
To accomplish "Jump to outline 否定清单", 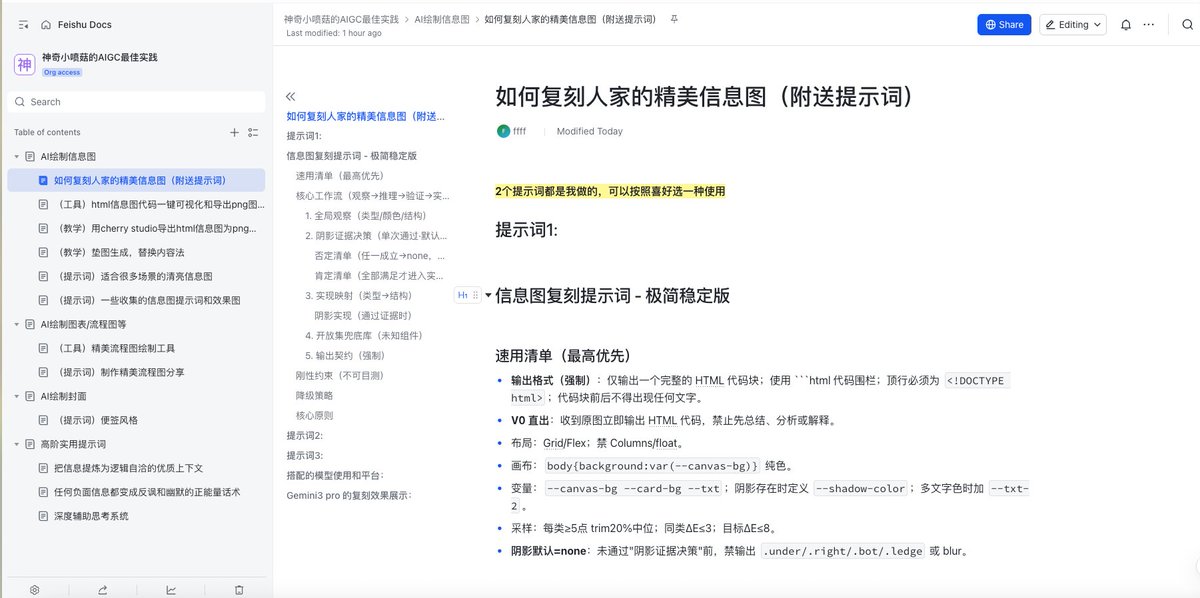I will (380, 256).
